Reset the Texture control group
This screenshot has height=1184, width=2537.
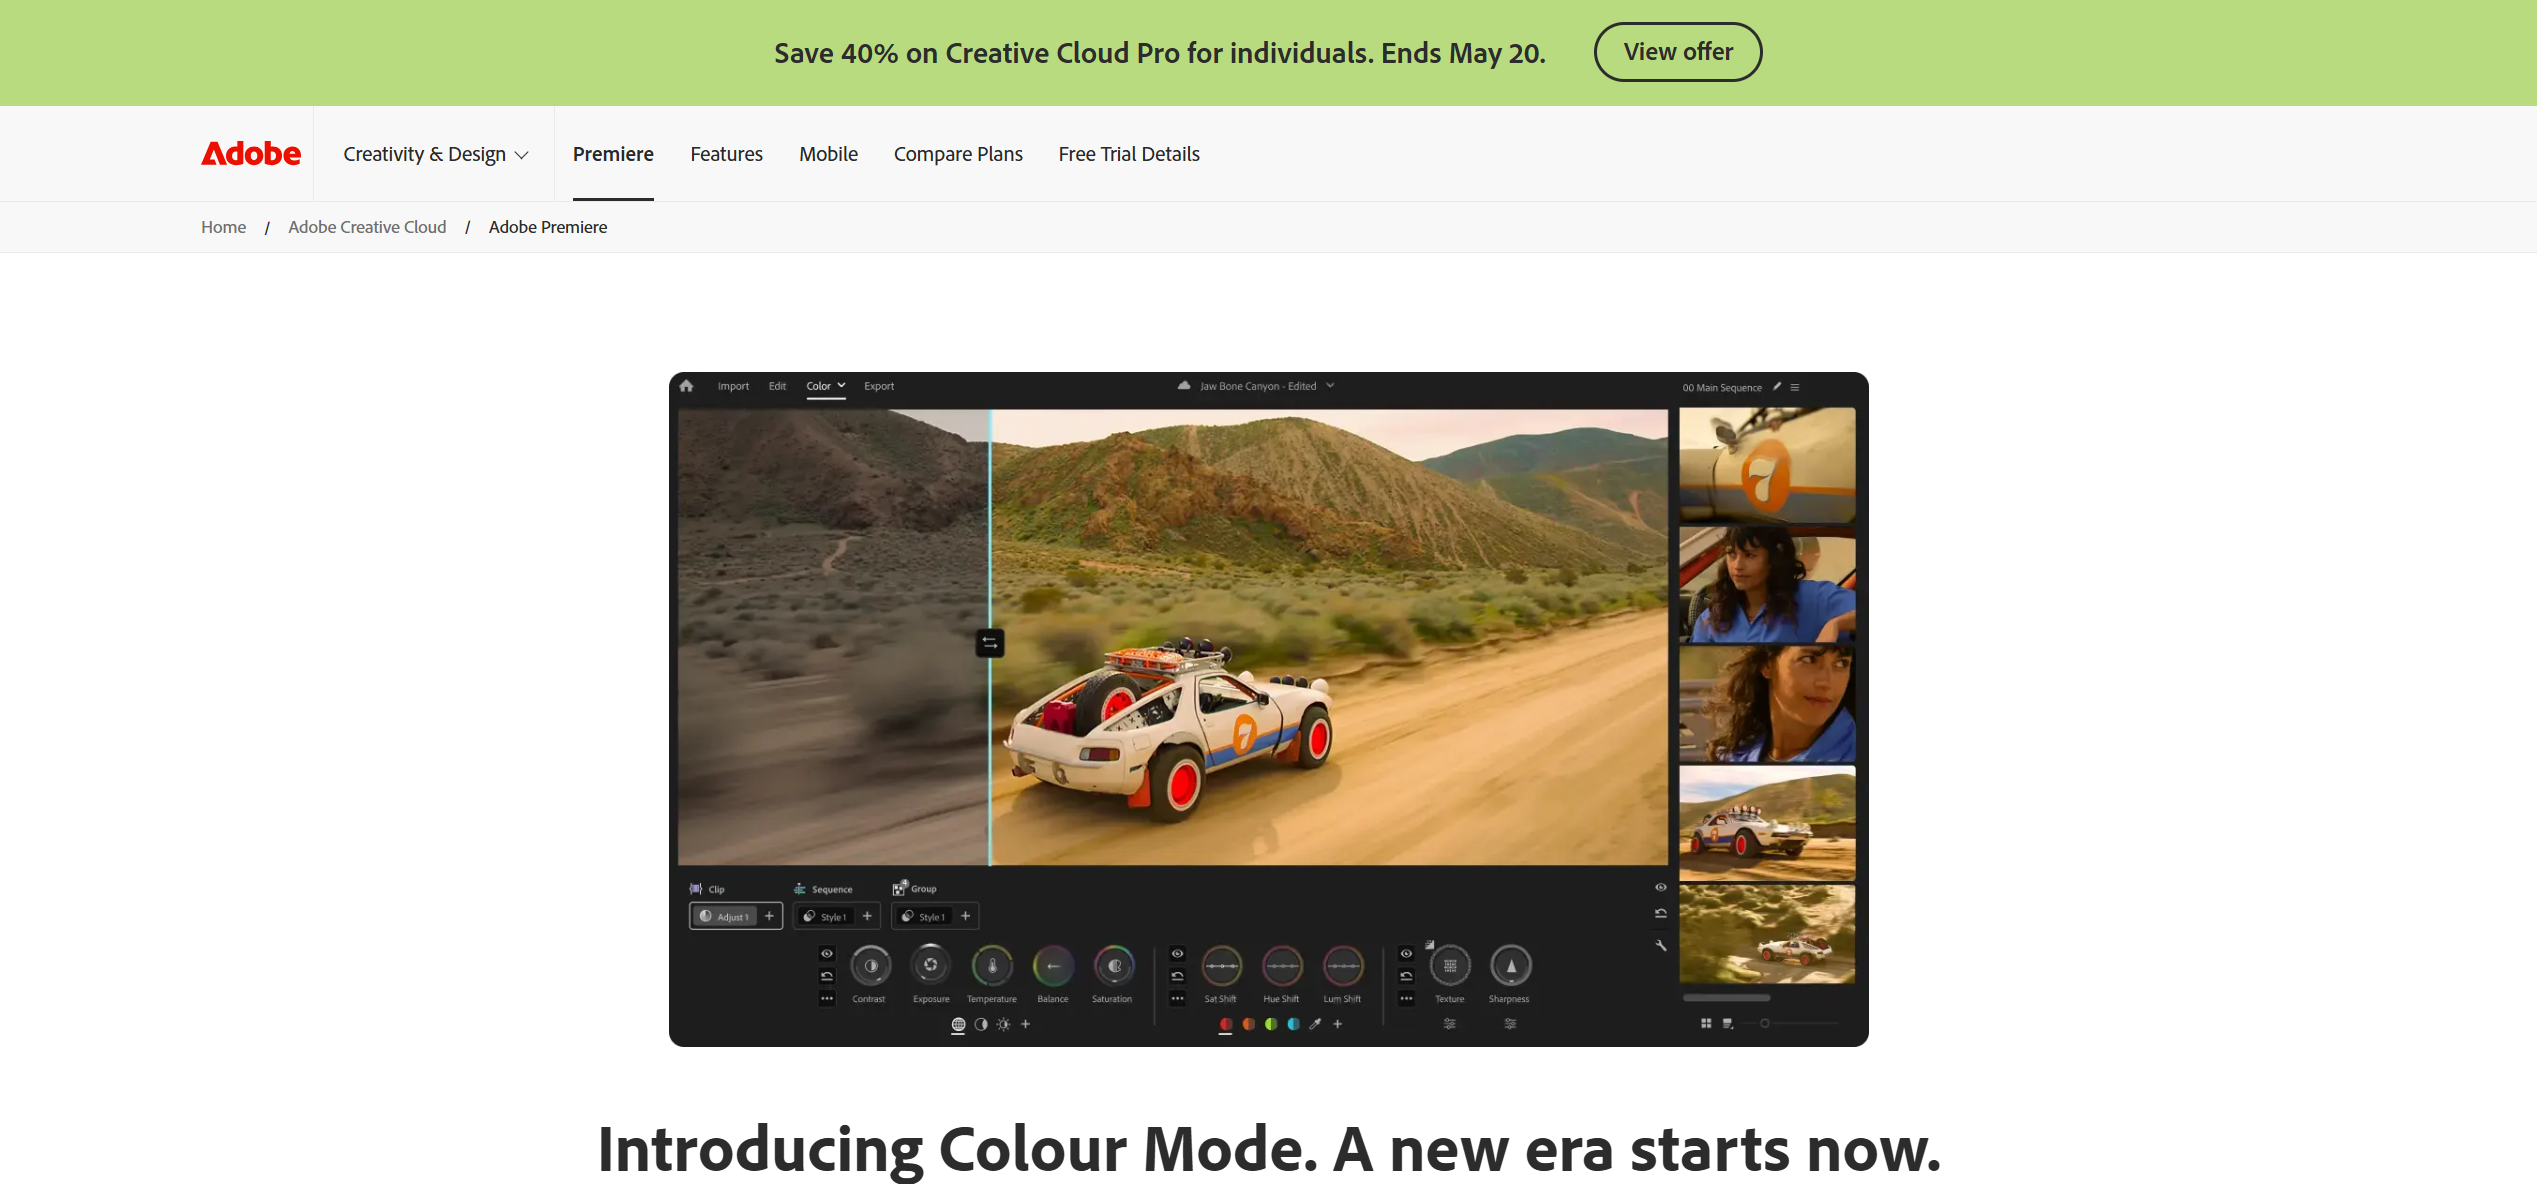(1406, 976)
